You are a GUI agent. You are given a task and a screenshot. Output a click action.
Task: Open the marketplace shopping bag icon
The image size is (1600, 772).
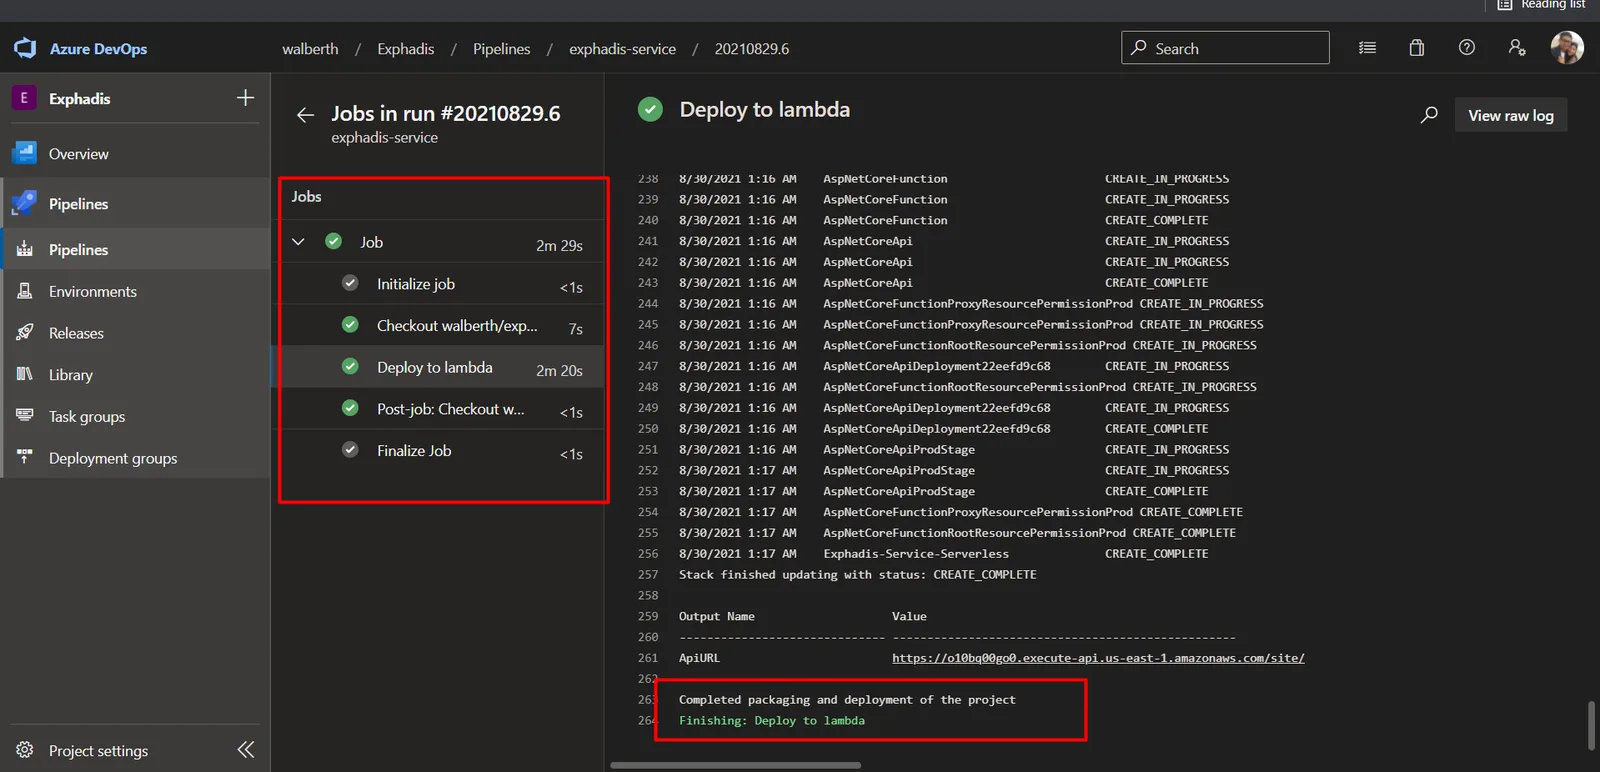[1417, 48]
